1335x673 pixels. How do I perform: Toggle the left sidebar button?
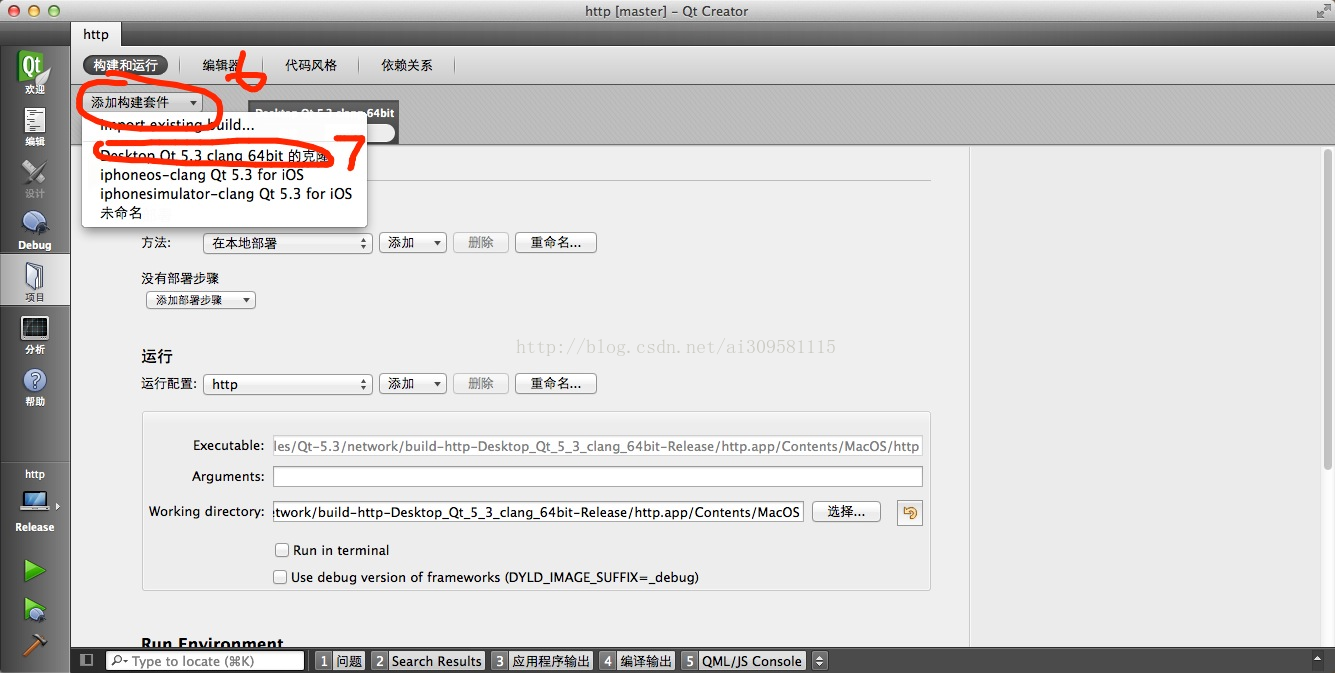[87, 660]
